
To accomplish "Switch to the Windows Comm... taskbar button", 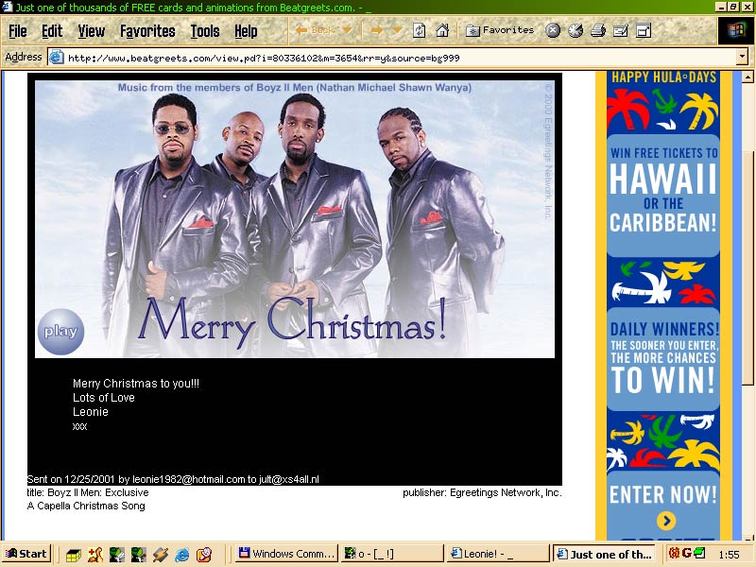I will coord(286,554).
